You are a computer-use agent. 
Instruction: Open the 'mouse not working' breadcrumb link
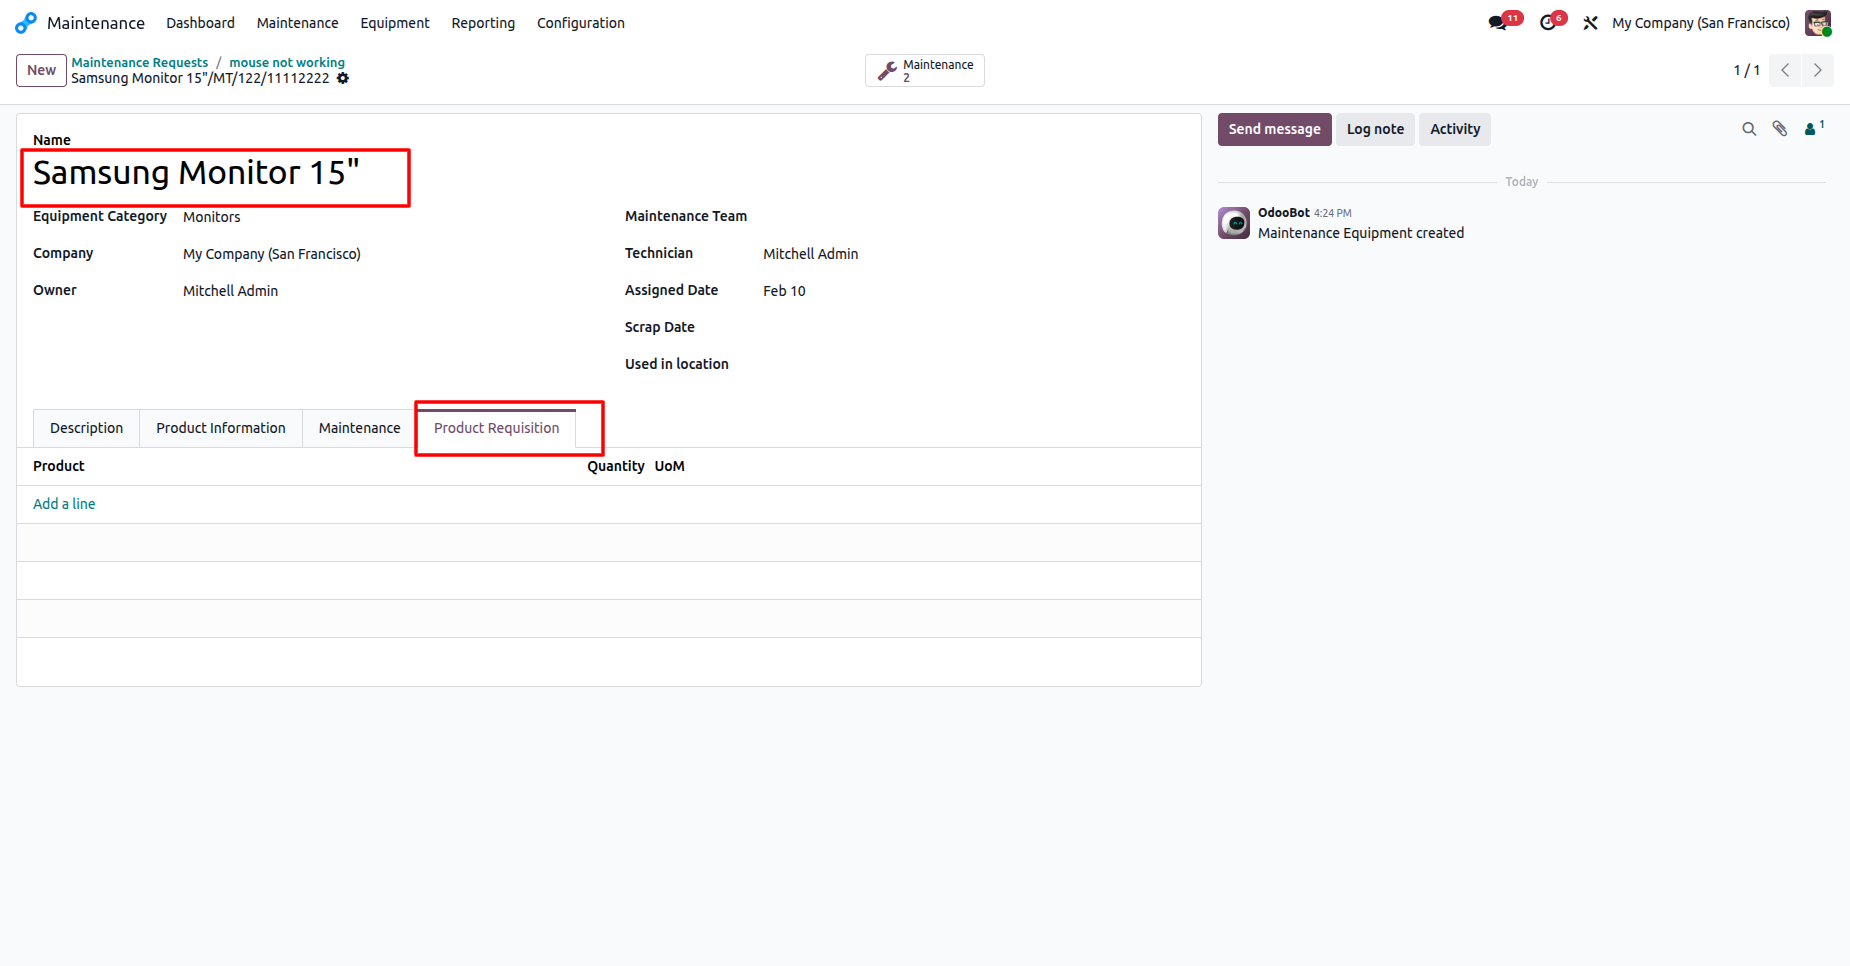[287, 62]
